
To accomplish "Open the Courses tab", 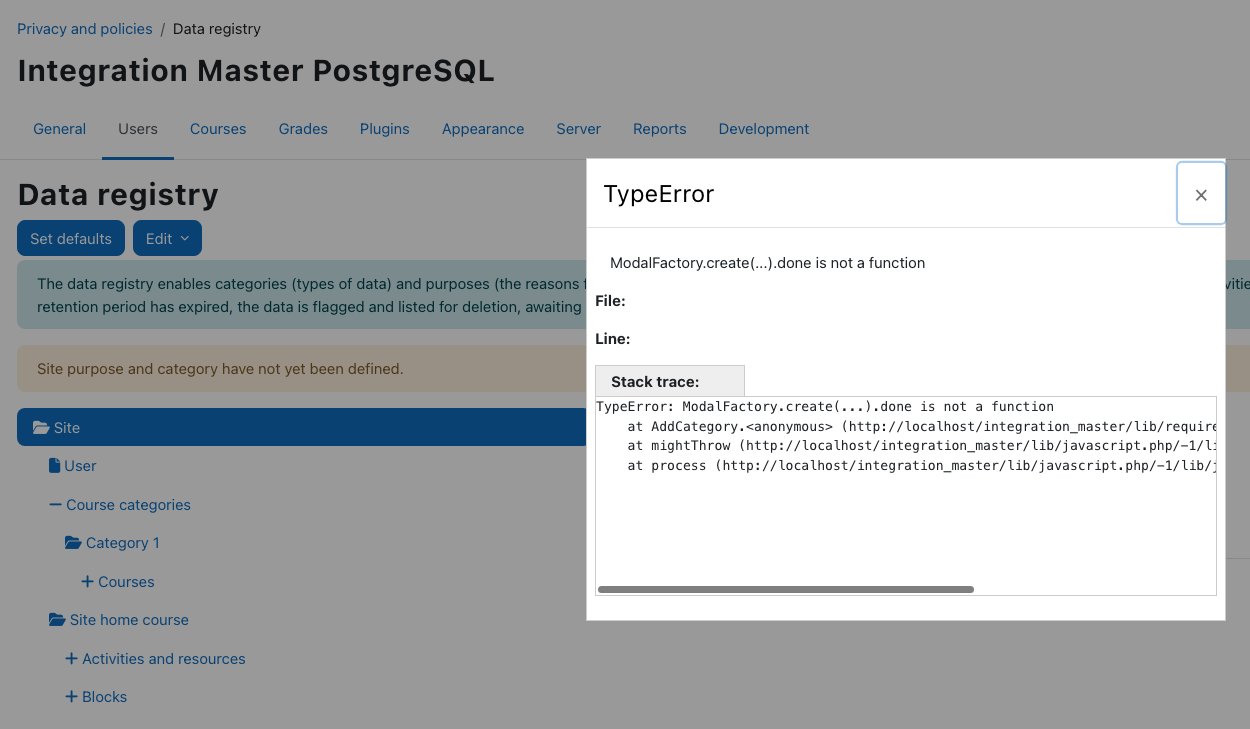I will 218,129.
